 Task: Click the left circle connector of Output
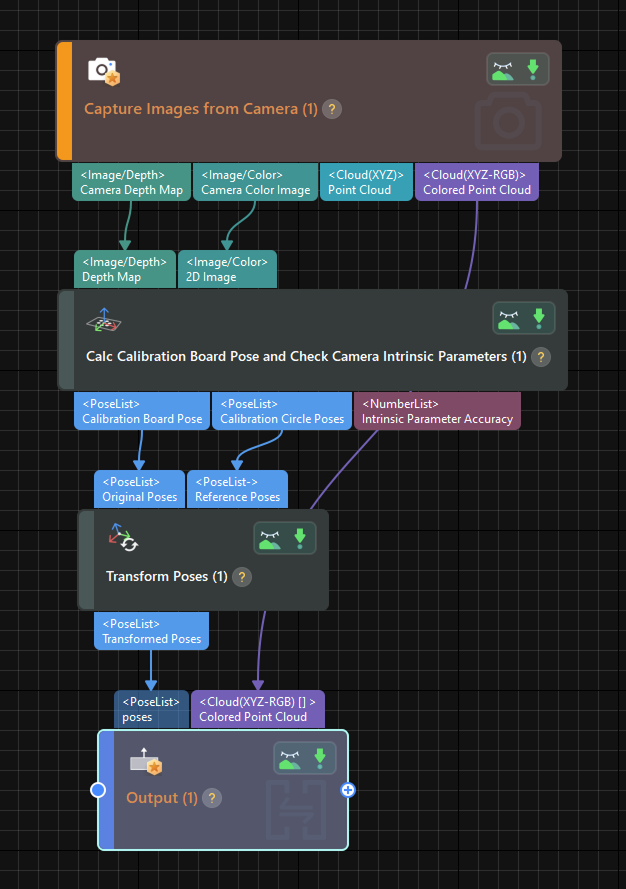[x=98, y=790]
